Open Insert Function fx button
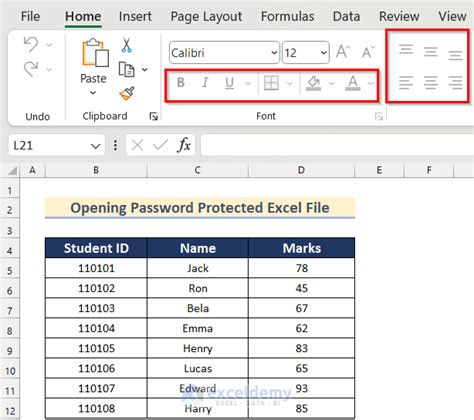 pyautogui.click(x=184, y=145)
